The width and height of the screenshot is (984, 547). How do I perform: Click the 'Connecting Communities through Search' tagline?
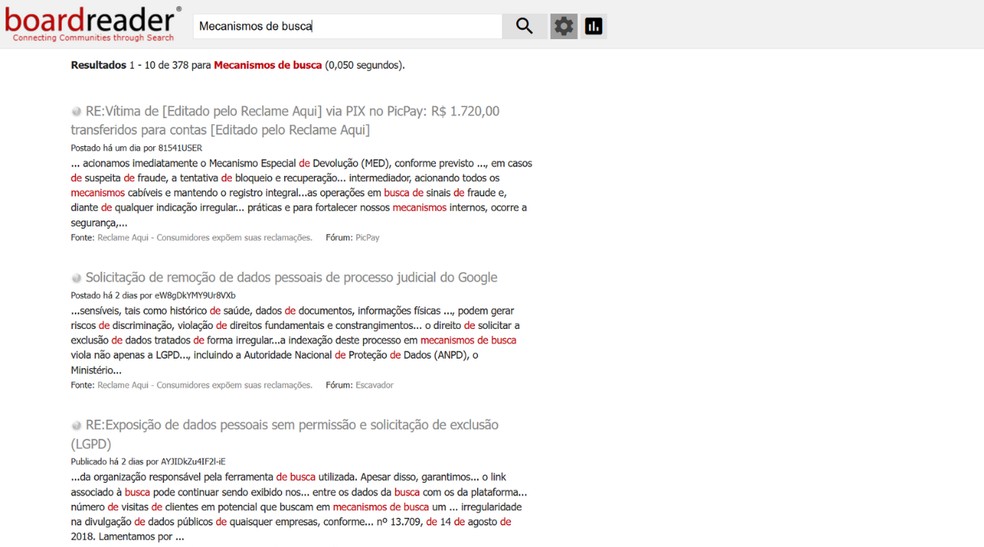pyautogui.click(x=93, y=38)
